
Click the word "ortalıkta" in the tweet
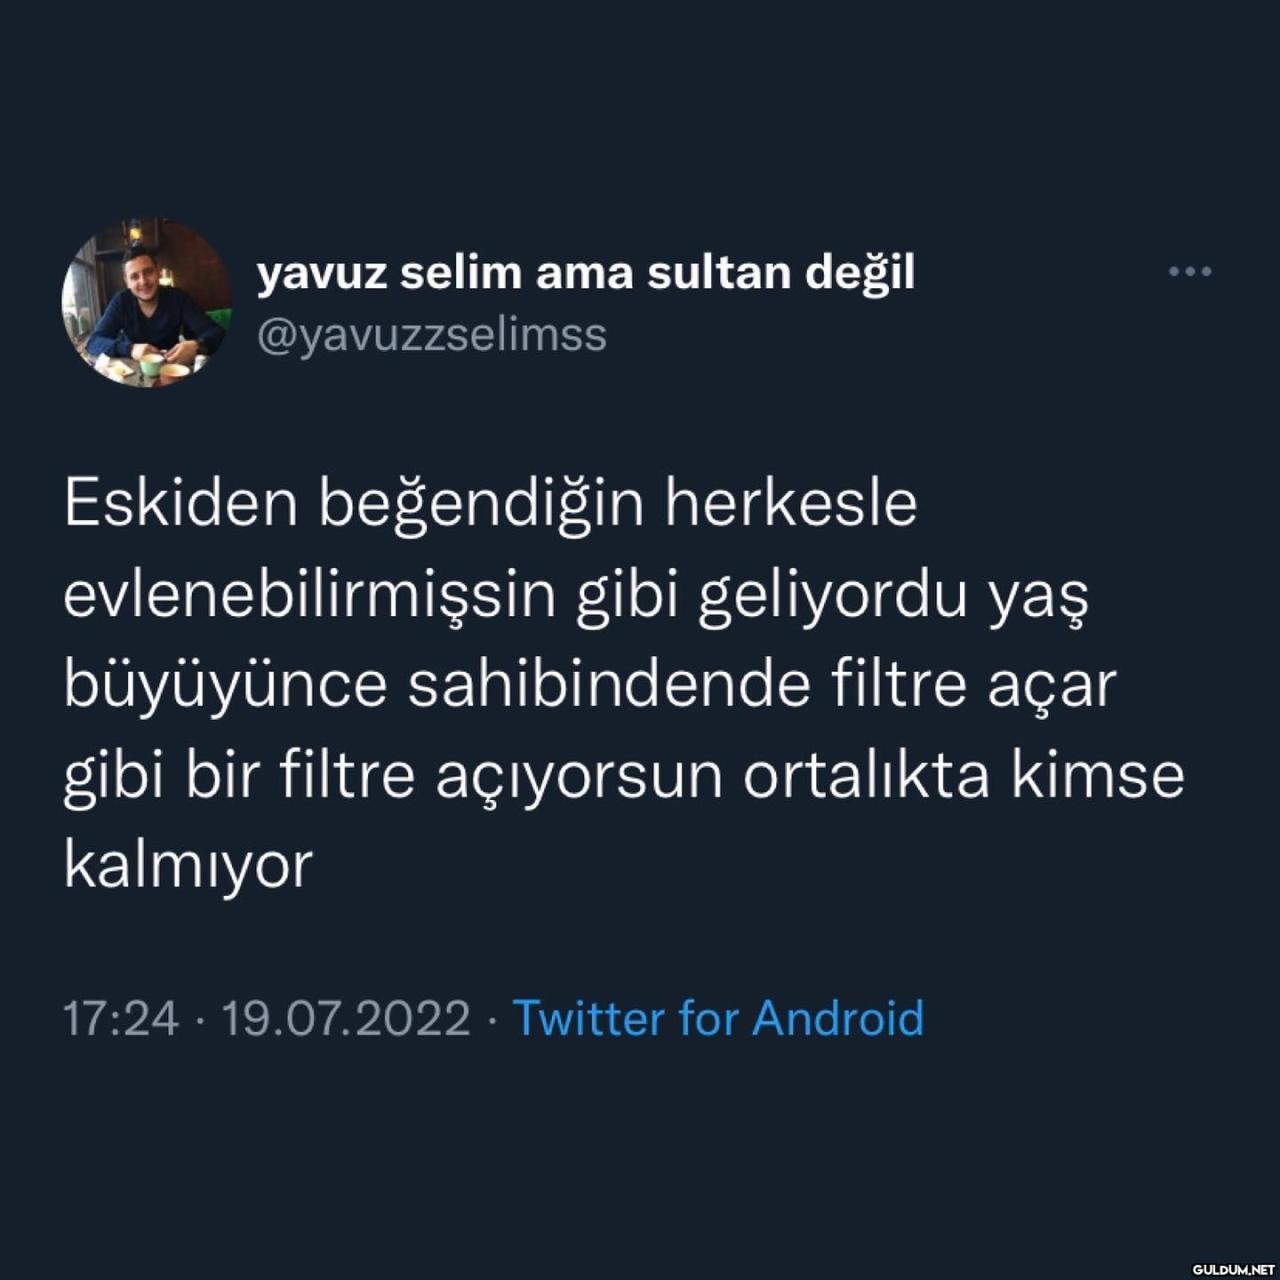(x=866, y=775)
